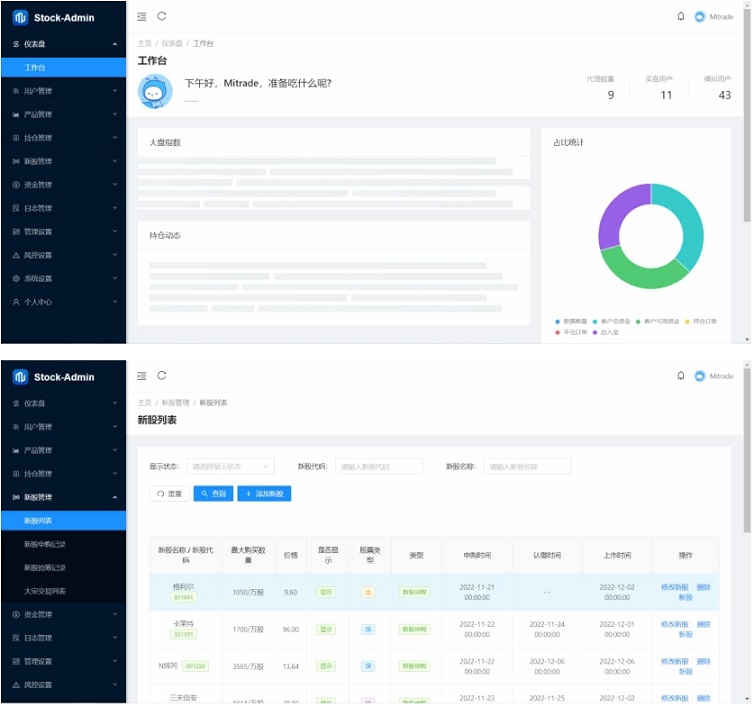Select 工作台 in the sidebar

[35, 68]
